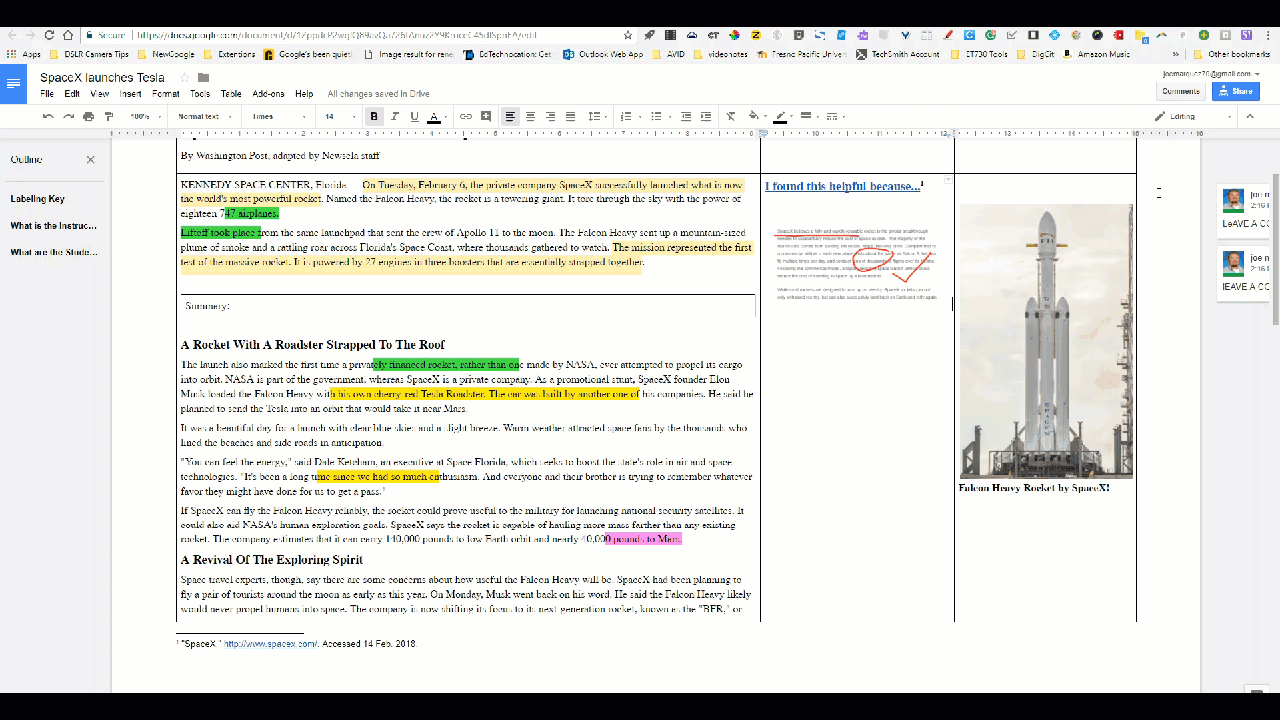The height and width of the screenshot is (720, 1280).
Task: Click the blue Share button
Action: pos(1235,91)
